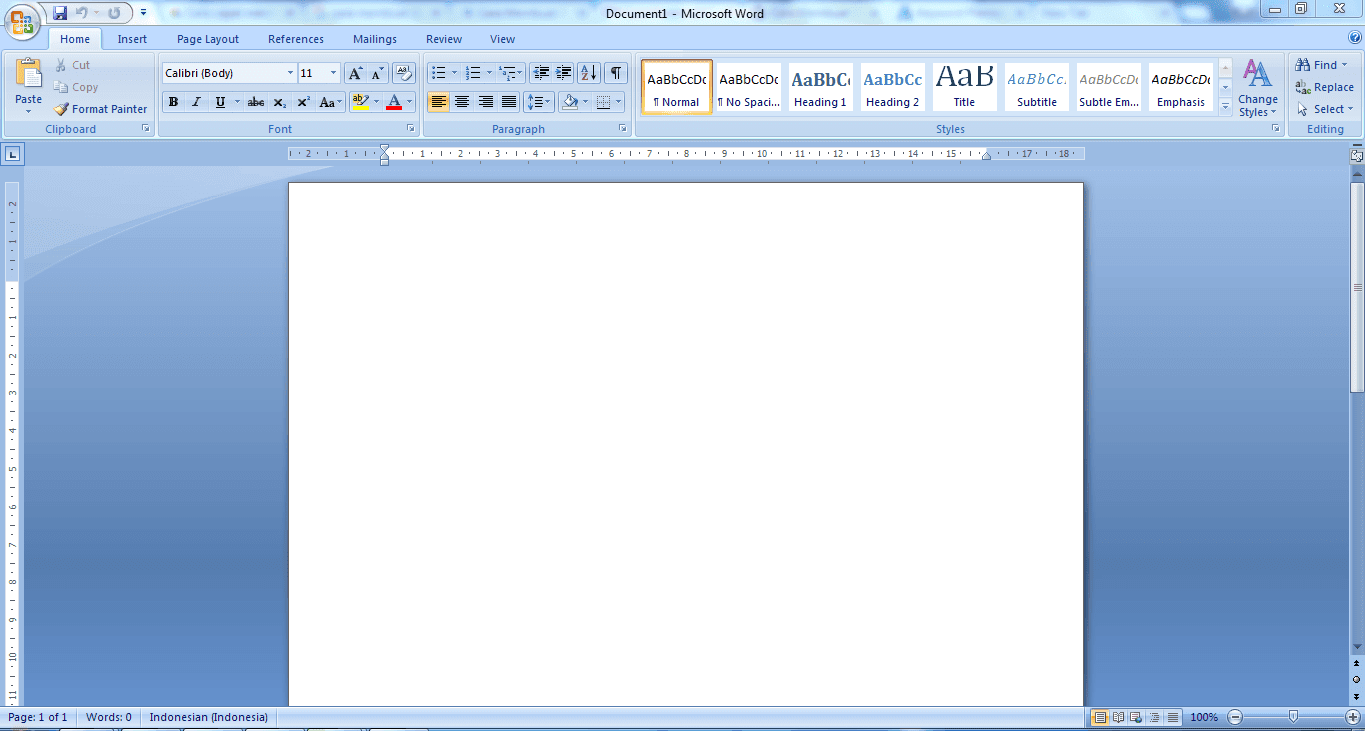1365x731 pixels.
Task: Apply subscript formatting
Action: 280,102
